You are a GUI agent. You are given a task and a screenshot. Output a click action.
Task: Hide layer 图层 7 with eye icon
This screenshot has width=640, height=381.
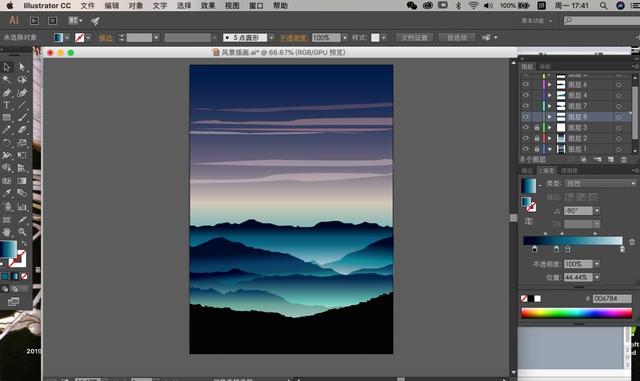pos(525,106)
